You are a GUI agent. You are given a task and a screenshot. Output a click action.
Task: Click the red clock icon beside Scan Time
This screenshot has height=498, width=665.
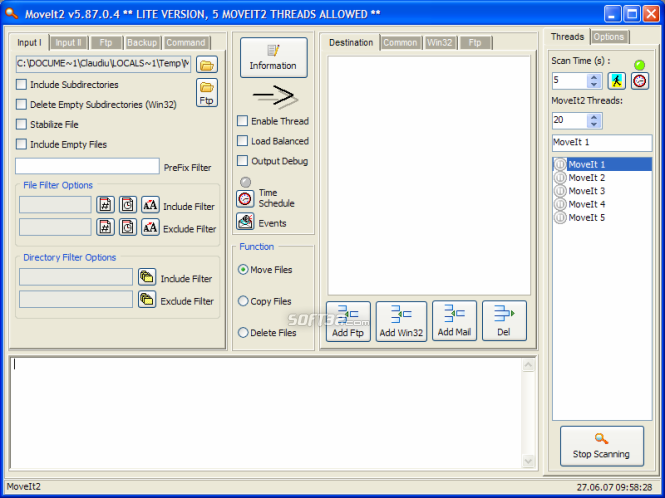[x=640, y=81]
